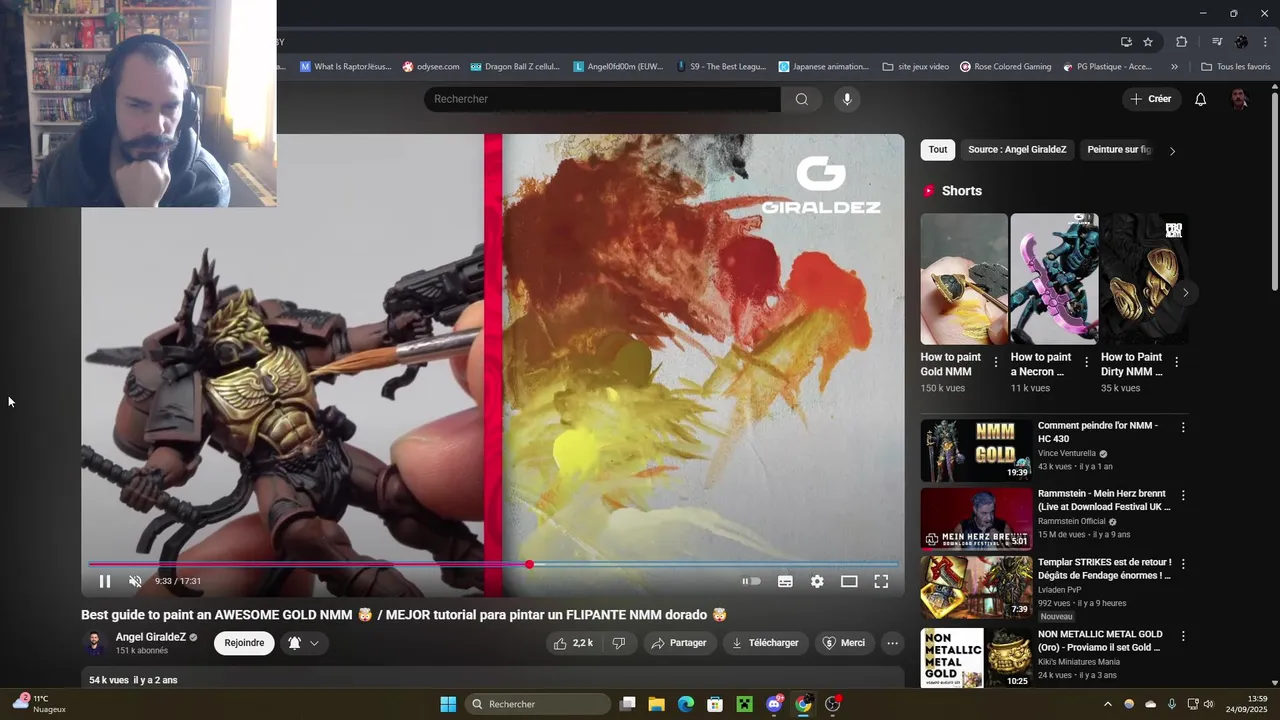Open File Explorer from taskbar
This screenshot has width=1280, height=720.
[x=656, y=704]
